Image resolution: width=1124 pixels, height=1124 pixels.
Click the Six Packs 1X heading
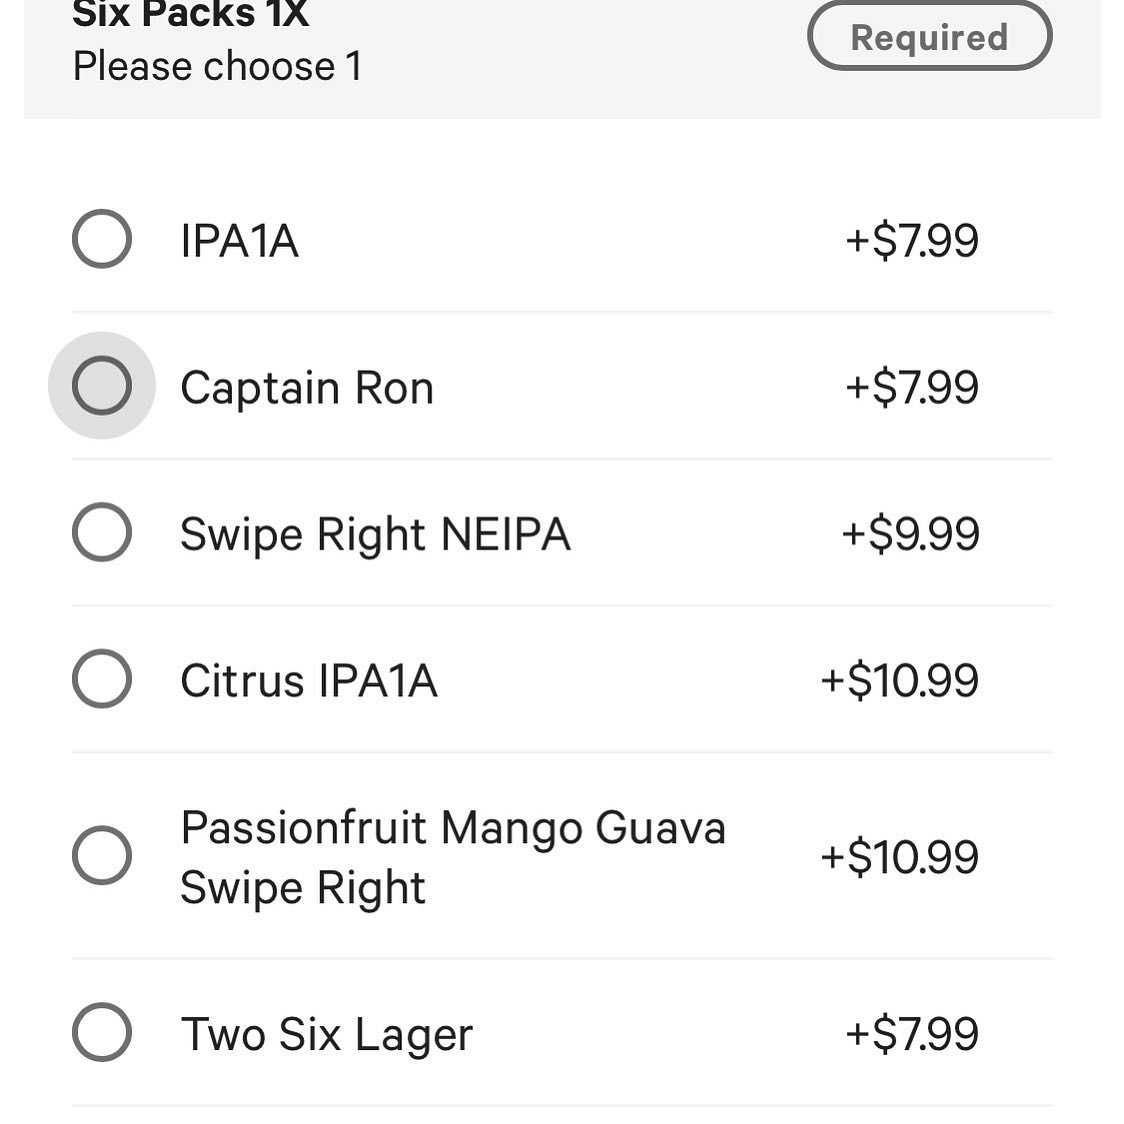[x=190, y=14]
